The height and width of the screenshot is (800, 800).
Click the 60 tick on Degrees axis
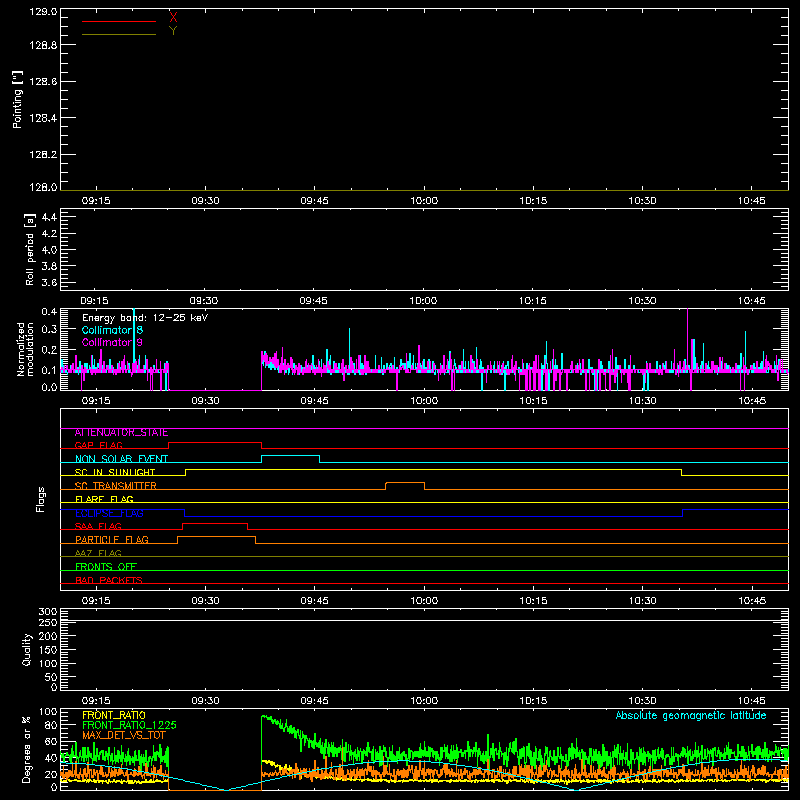pos(51,742)
